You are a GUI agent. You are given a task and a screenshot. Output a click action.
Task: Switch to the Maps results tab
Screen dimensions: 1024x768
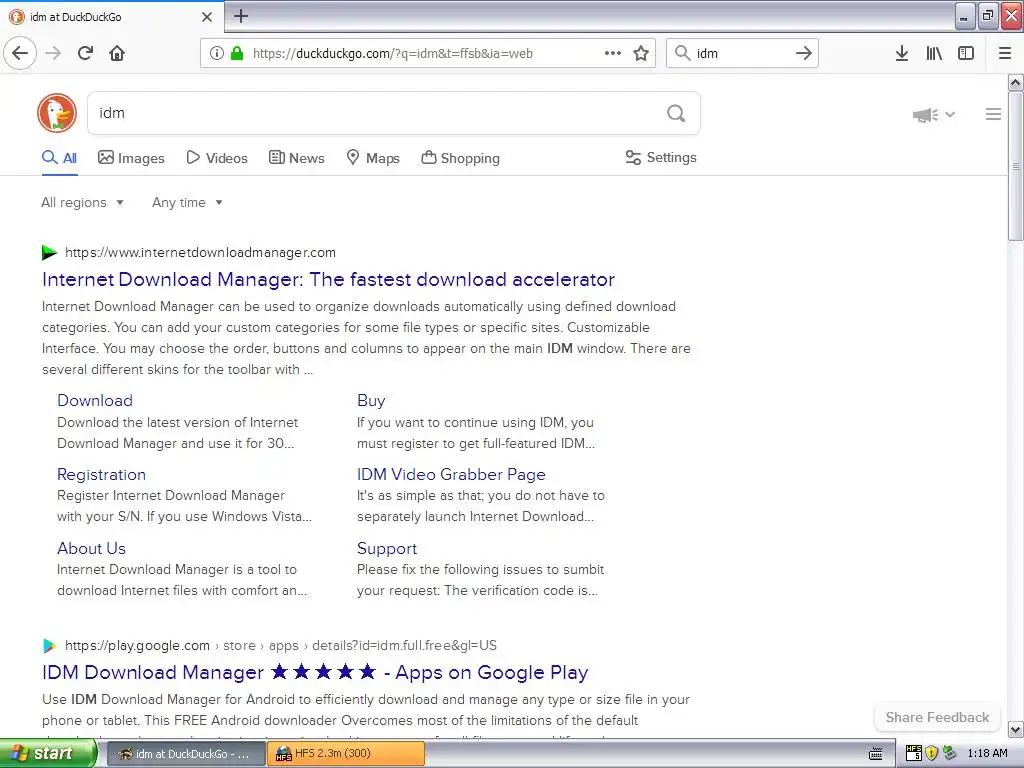tap(373, 158)
